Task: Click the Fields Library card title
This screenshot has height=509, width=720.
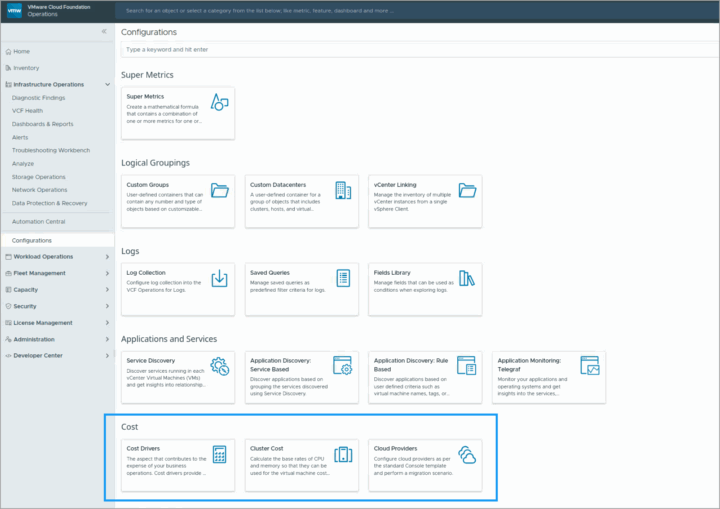Action: click(392, 273)
